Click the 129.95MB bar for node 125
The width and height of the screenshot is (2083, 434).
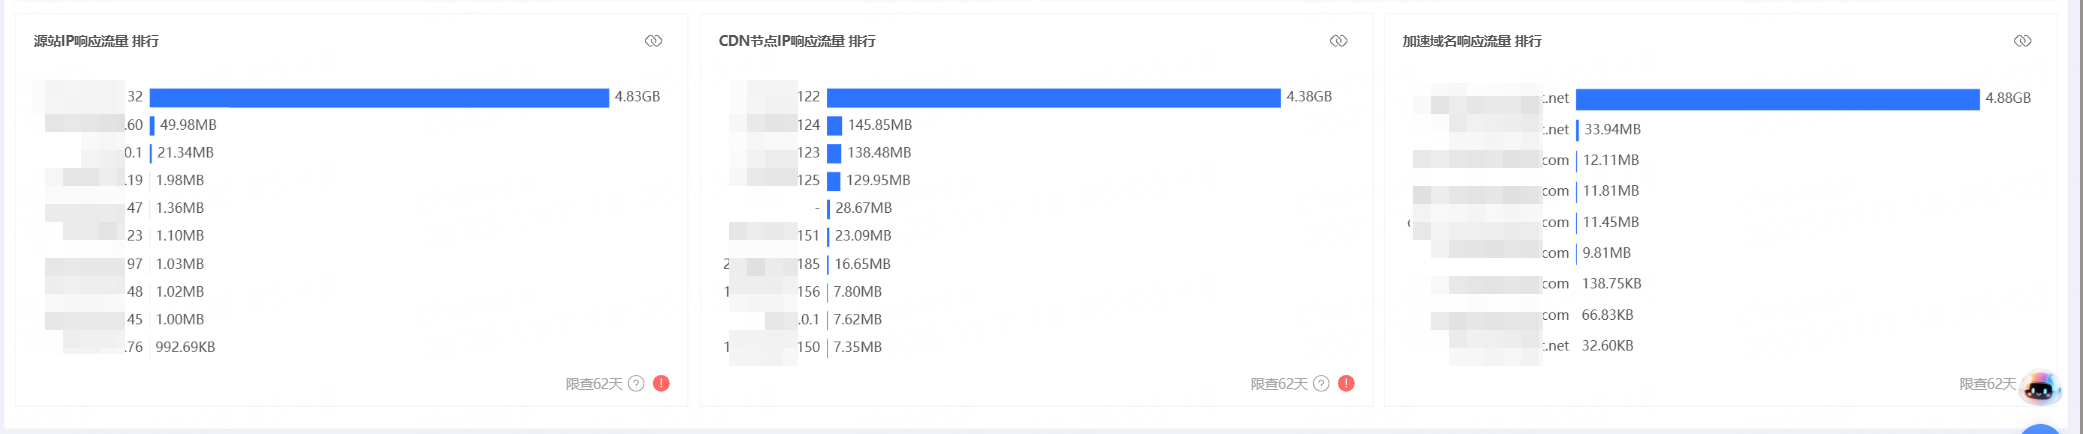(833, 181)
